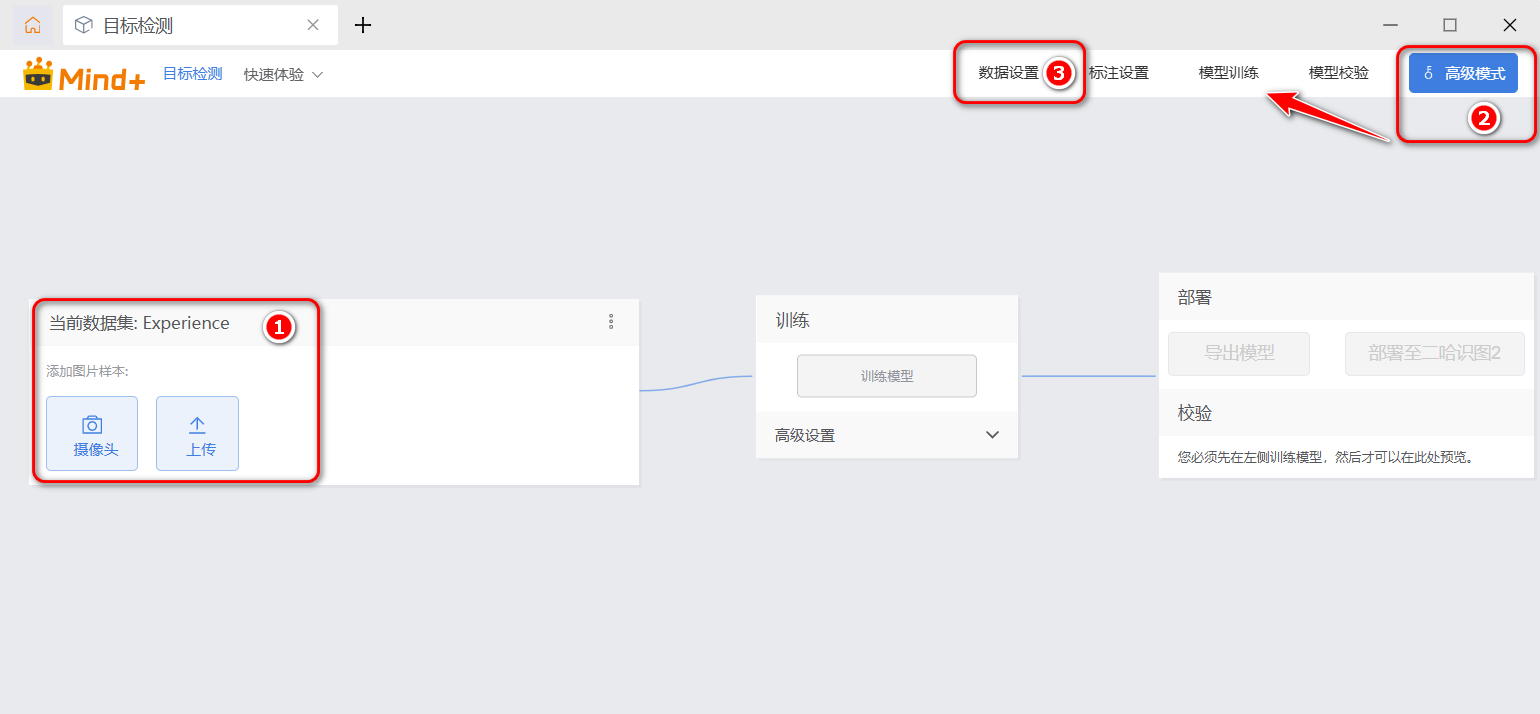Open the 数据设置 tab
1540x714 pixels.
[1008, 73]
